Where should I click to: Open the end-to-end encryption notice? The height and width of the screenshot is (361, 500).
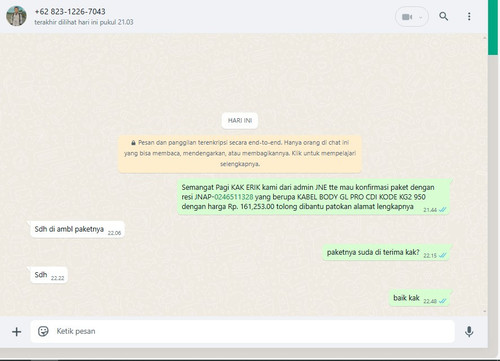pyautogui.click(x=240, y=153)
